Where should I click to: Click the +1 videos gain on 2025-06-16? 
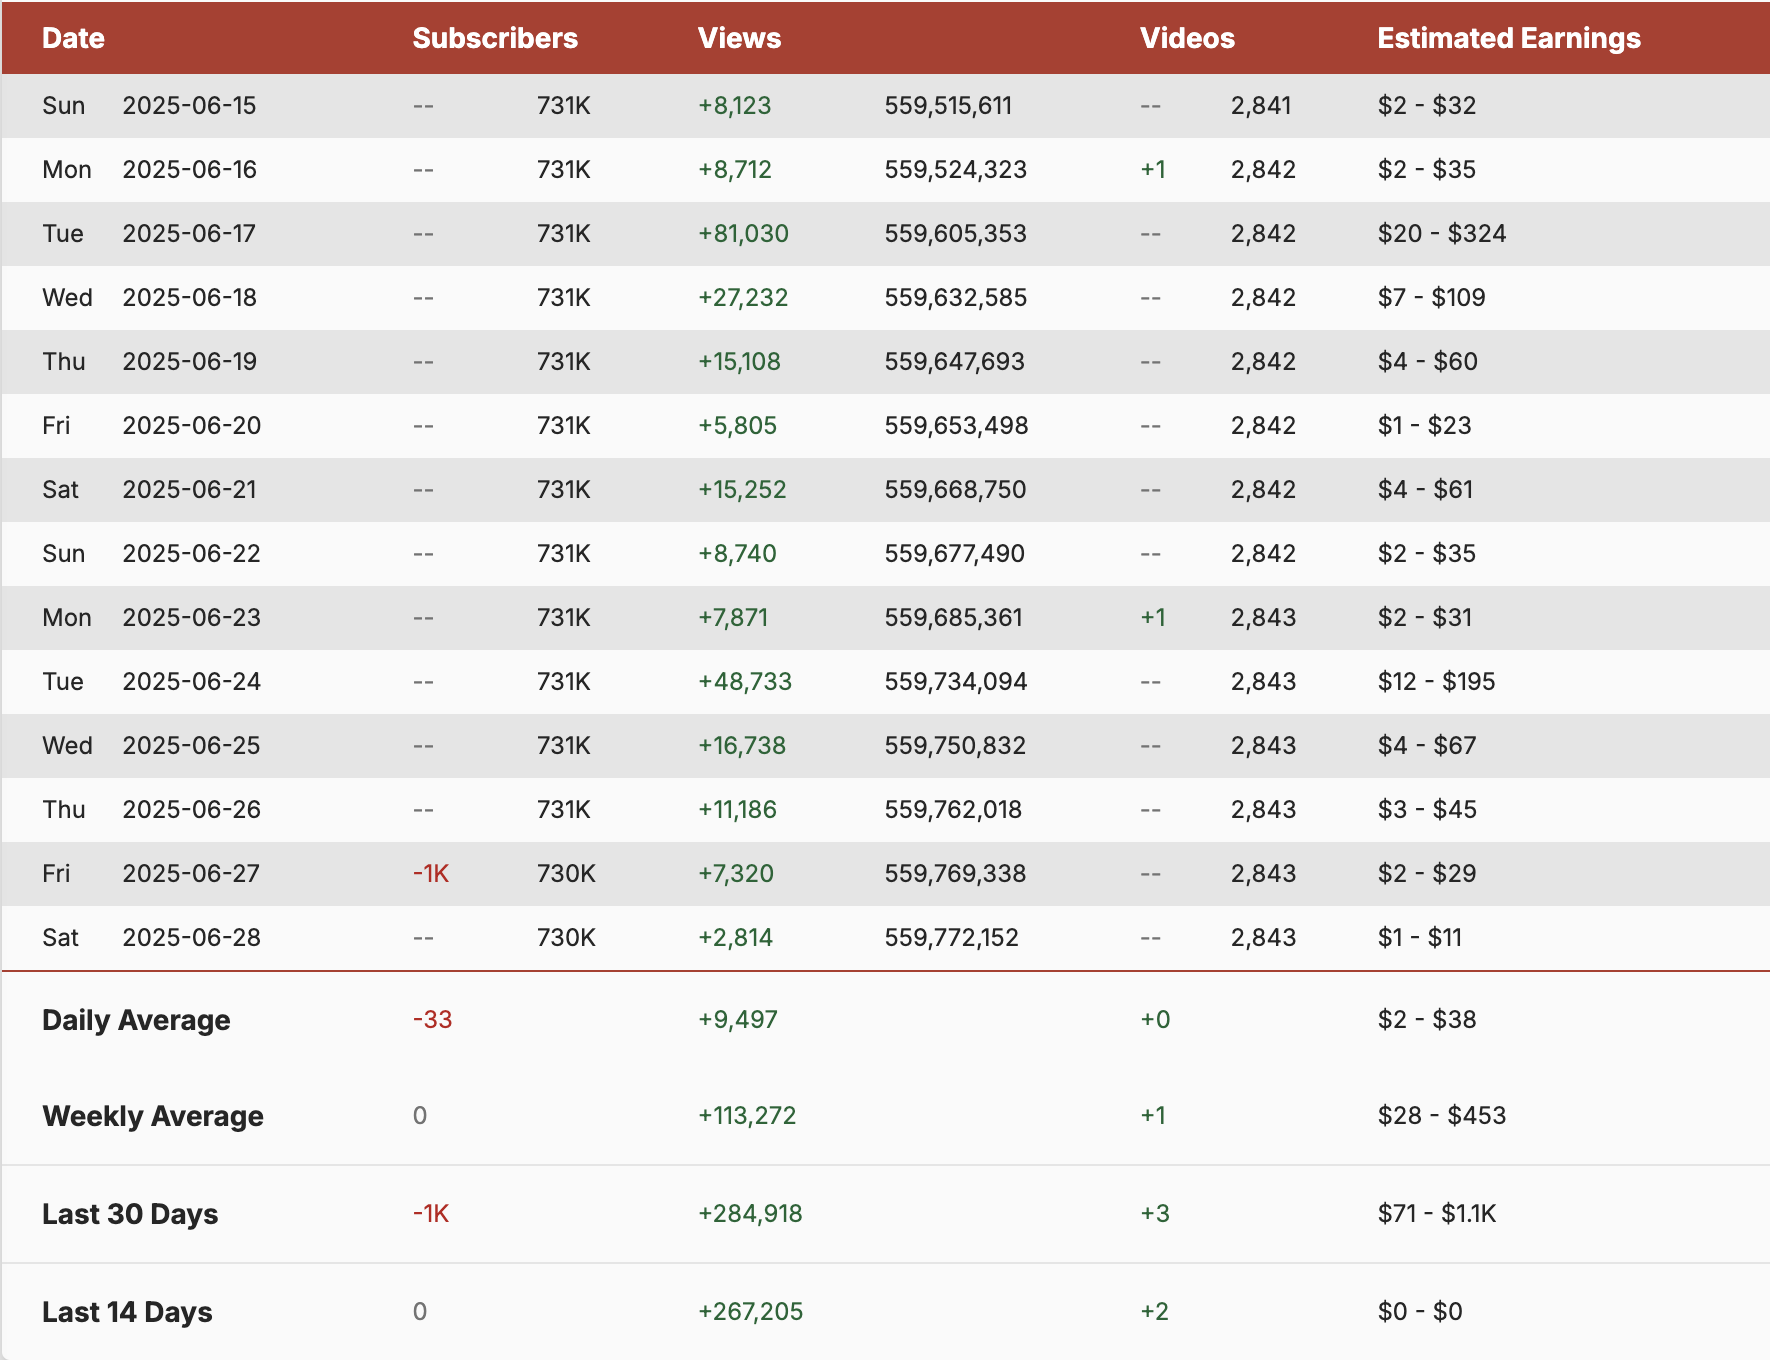tap(1153, 170)
